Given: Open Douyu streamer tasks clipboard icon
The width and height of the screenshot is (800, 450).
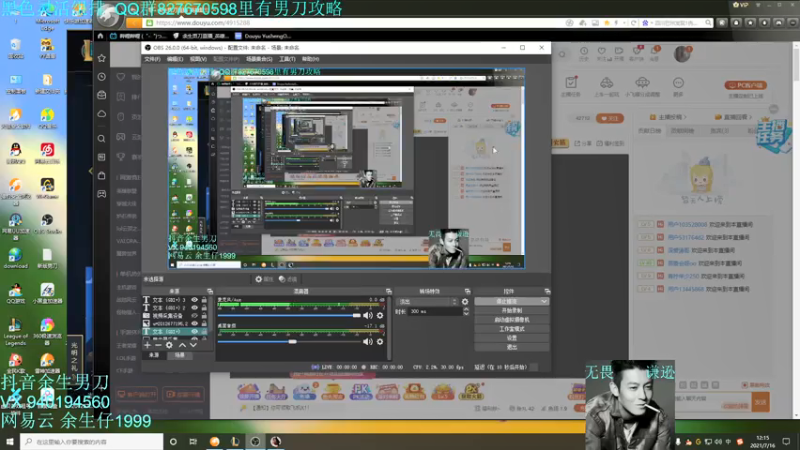Looking at the screenshot, I should 571,85.
